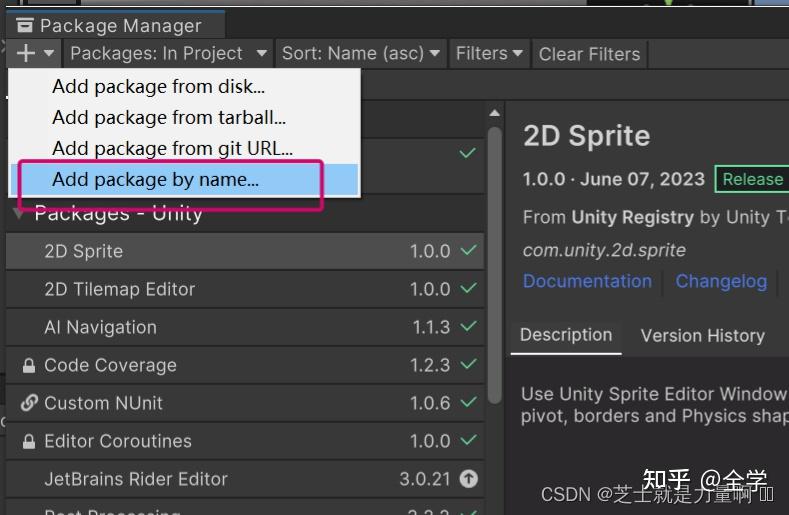Select the Editor Coroutines package
Image resolution: width=789 pixels, height=515 pixels.
(x=245, y=441)
